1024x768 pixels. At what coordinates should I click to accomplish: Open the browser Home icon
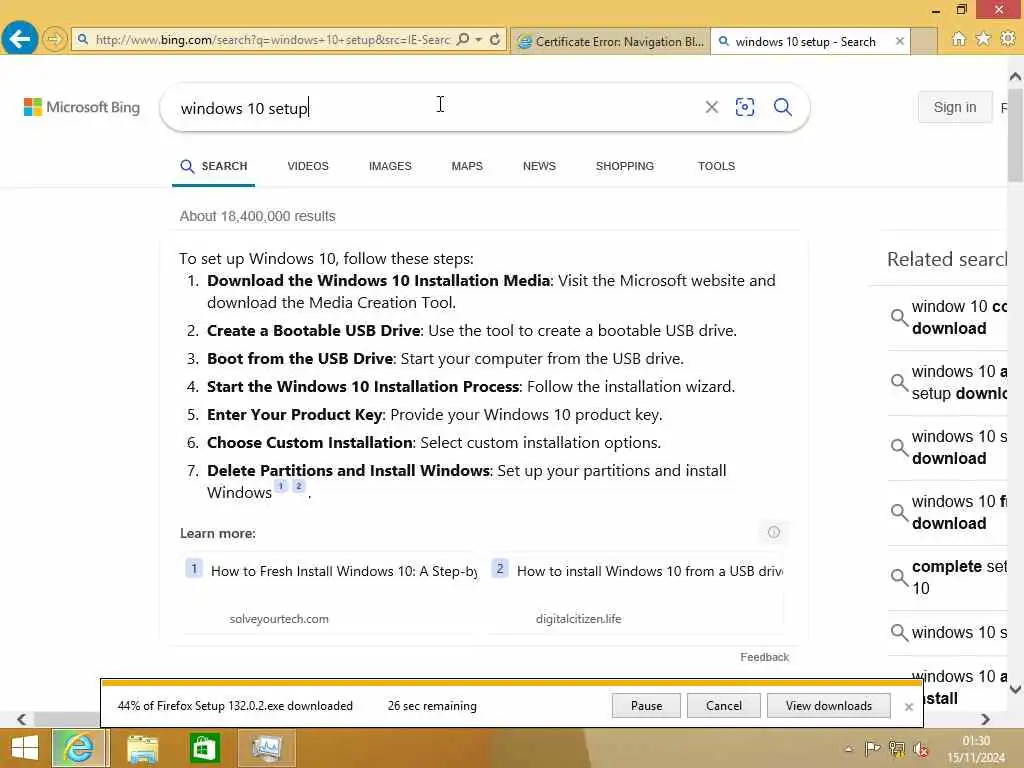click(x=958, y=39)
